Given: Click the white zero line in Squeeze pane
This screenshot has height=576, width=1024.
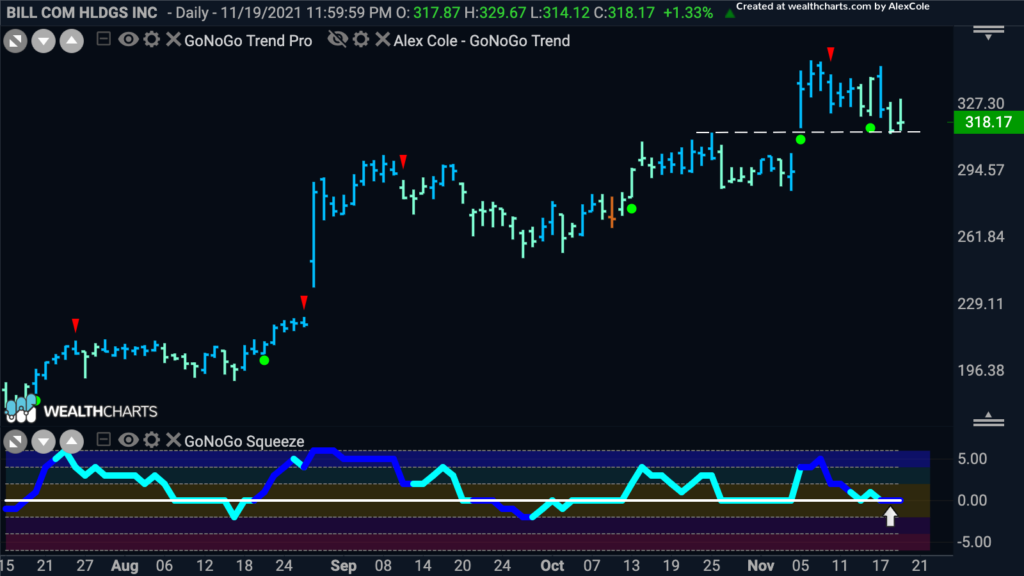Looking at the screenshot, I should pyautogui.click(x=454, y=501).
